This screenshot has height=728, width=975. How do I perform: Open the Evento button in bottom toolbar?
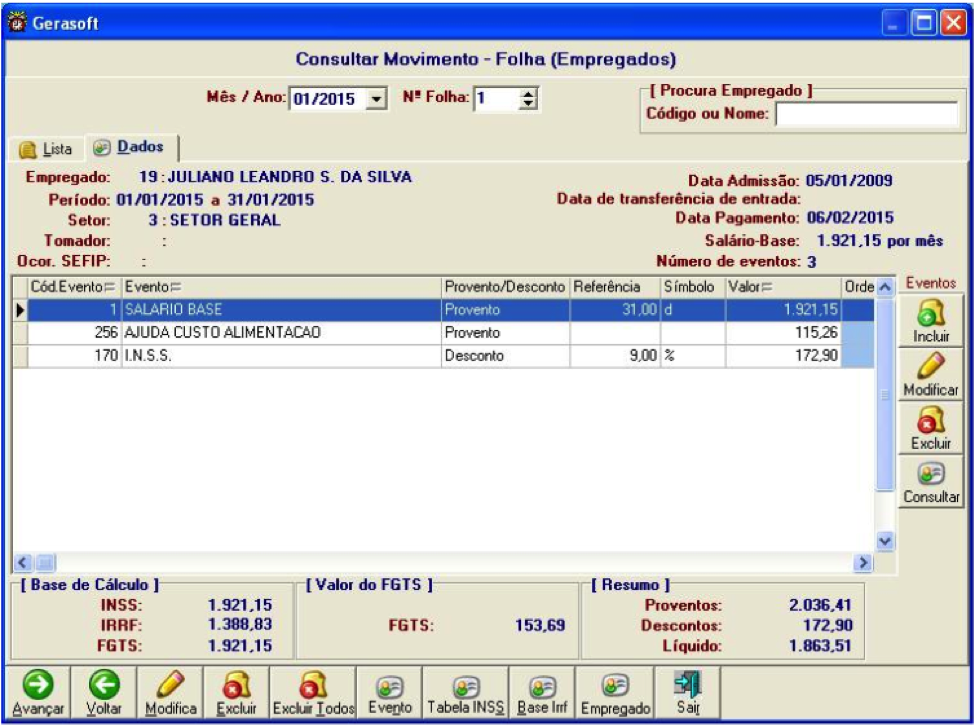pyautogui.click(x=390, y=693)
